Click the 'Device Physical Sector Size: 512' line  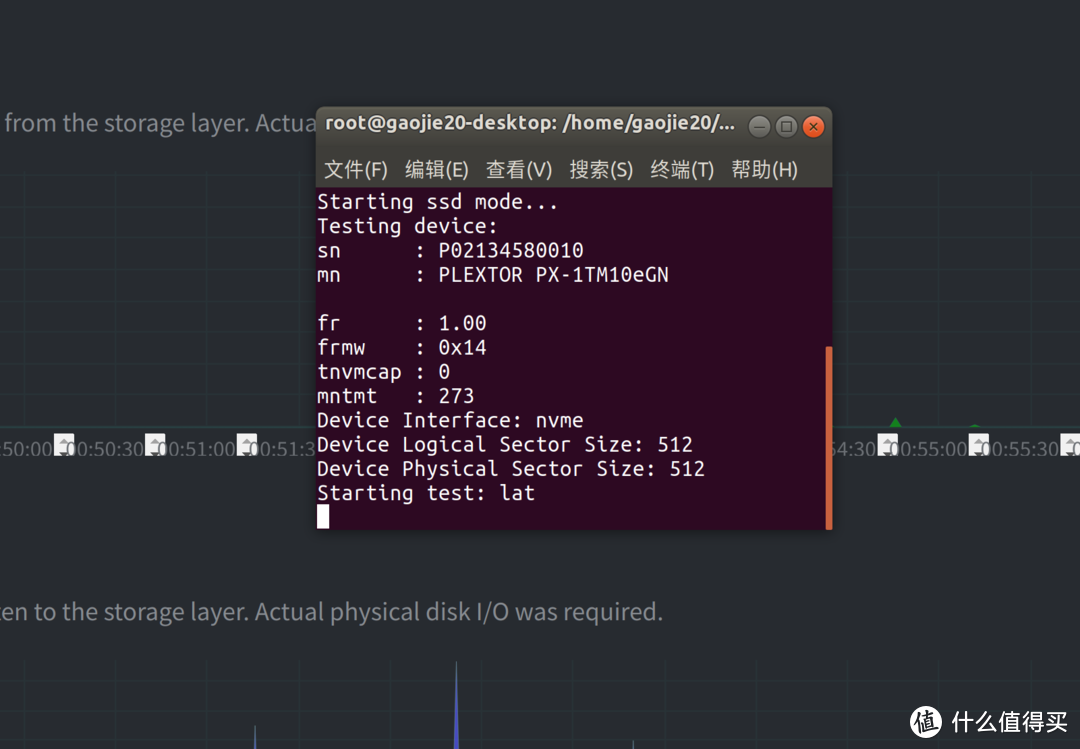click(510, 469)
